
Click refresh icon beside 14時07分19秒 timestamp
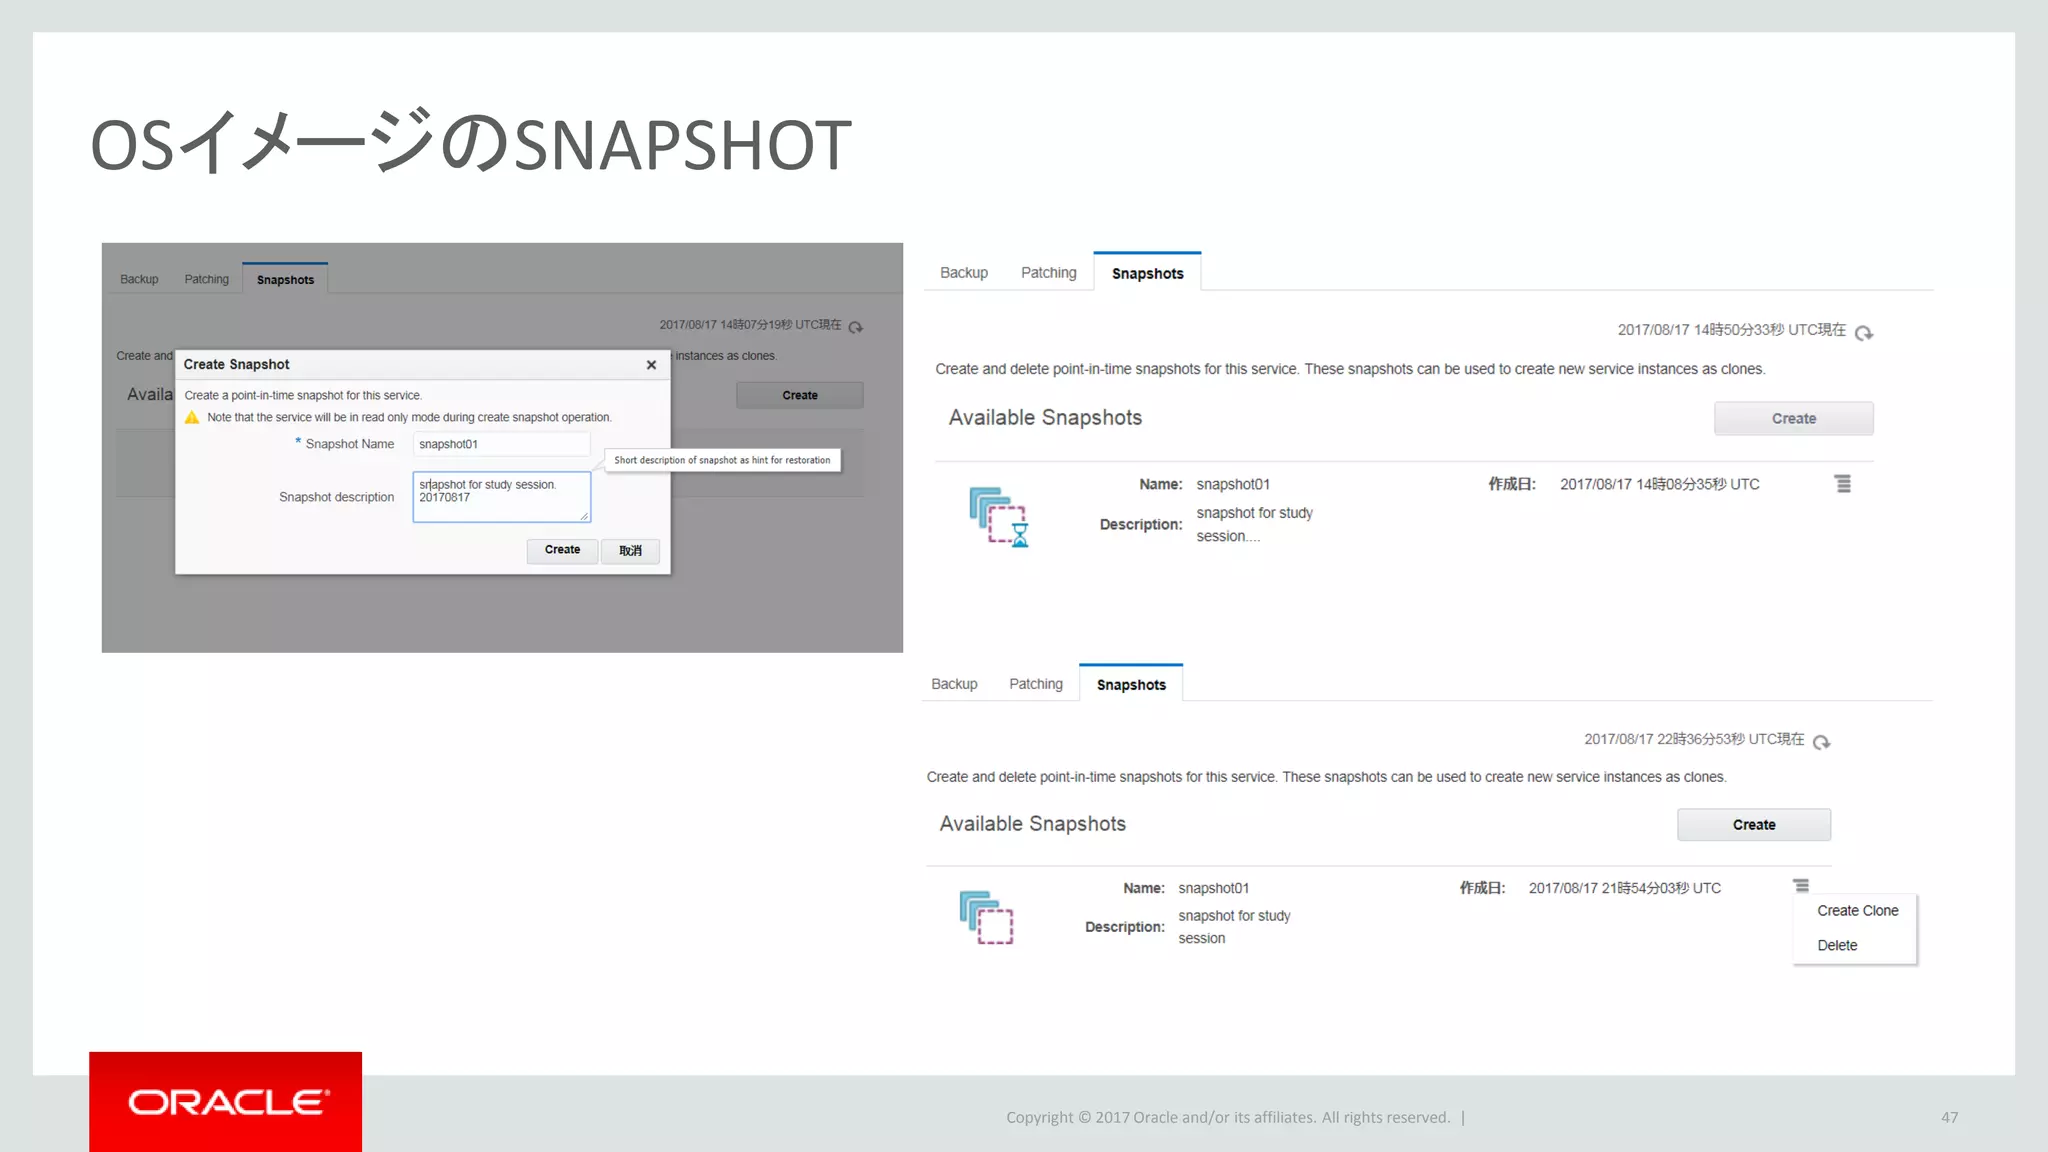click(856, 327)
